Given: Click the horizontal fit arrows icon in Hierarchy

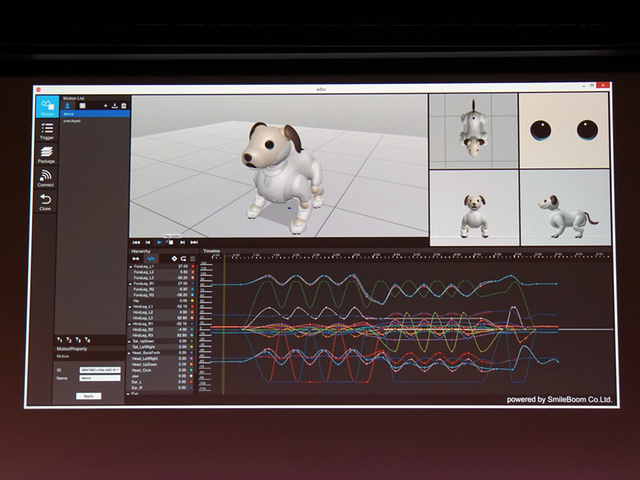Looking at the screenshot, I should point(136,259).
